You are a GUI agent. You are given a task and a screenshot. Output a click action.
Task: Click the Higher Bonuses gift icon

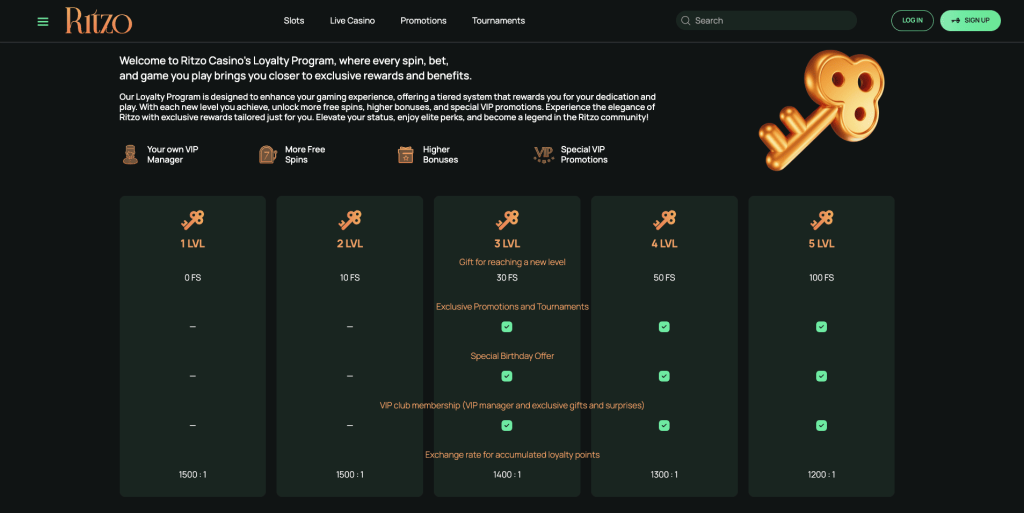405,155
